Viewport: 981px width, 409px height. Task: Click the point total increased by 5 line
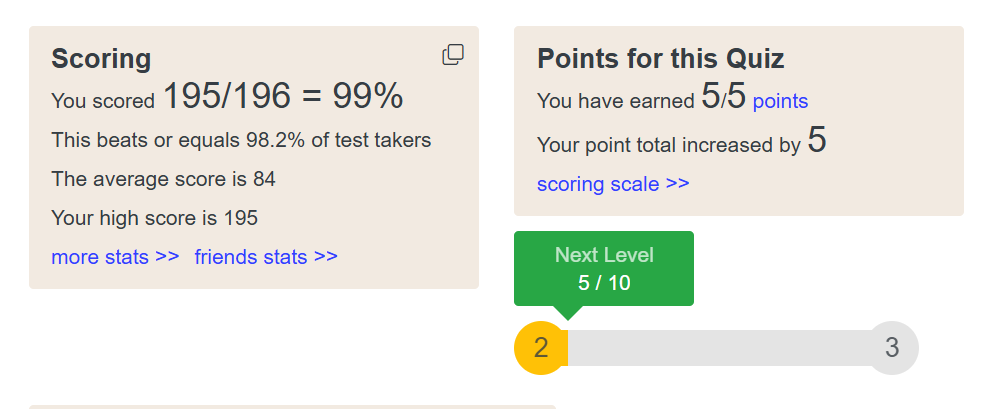pyautogui.click(x=680, y=143)
